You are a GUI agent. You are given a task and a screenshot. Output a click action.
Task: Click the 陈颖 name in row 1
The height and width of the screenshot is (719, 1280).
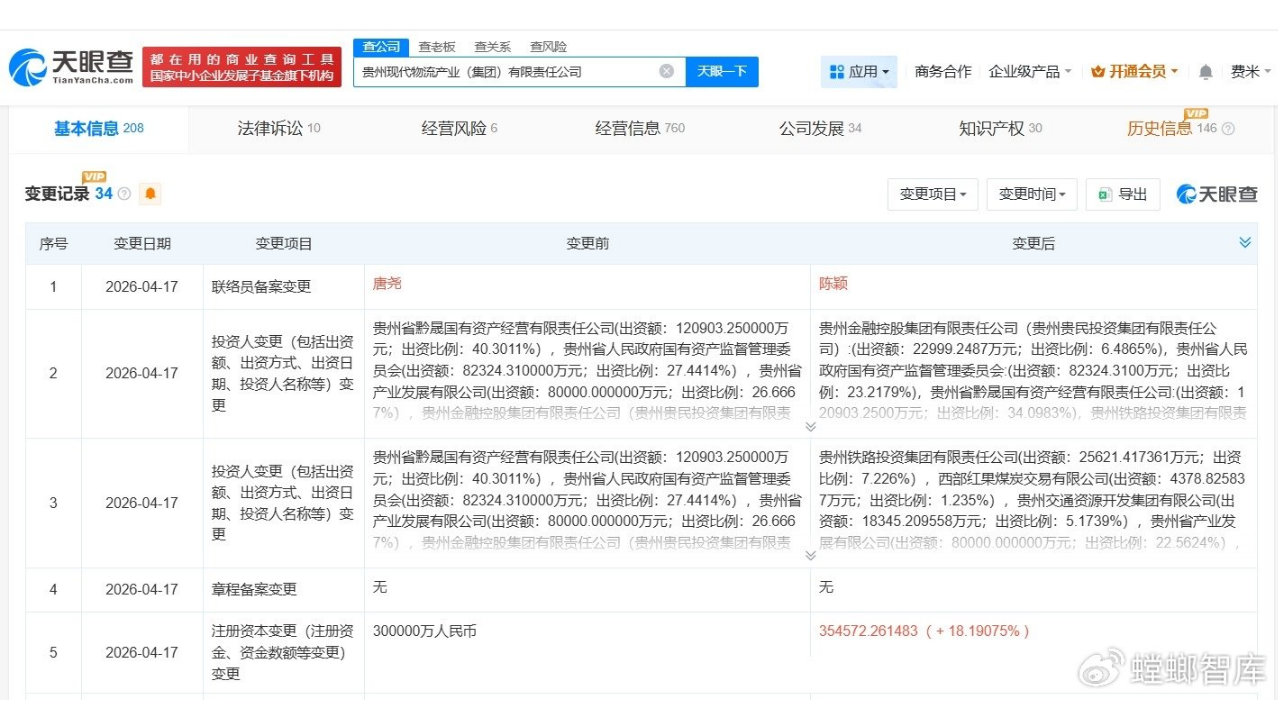833,284
